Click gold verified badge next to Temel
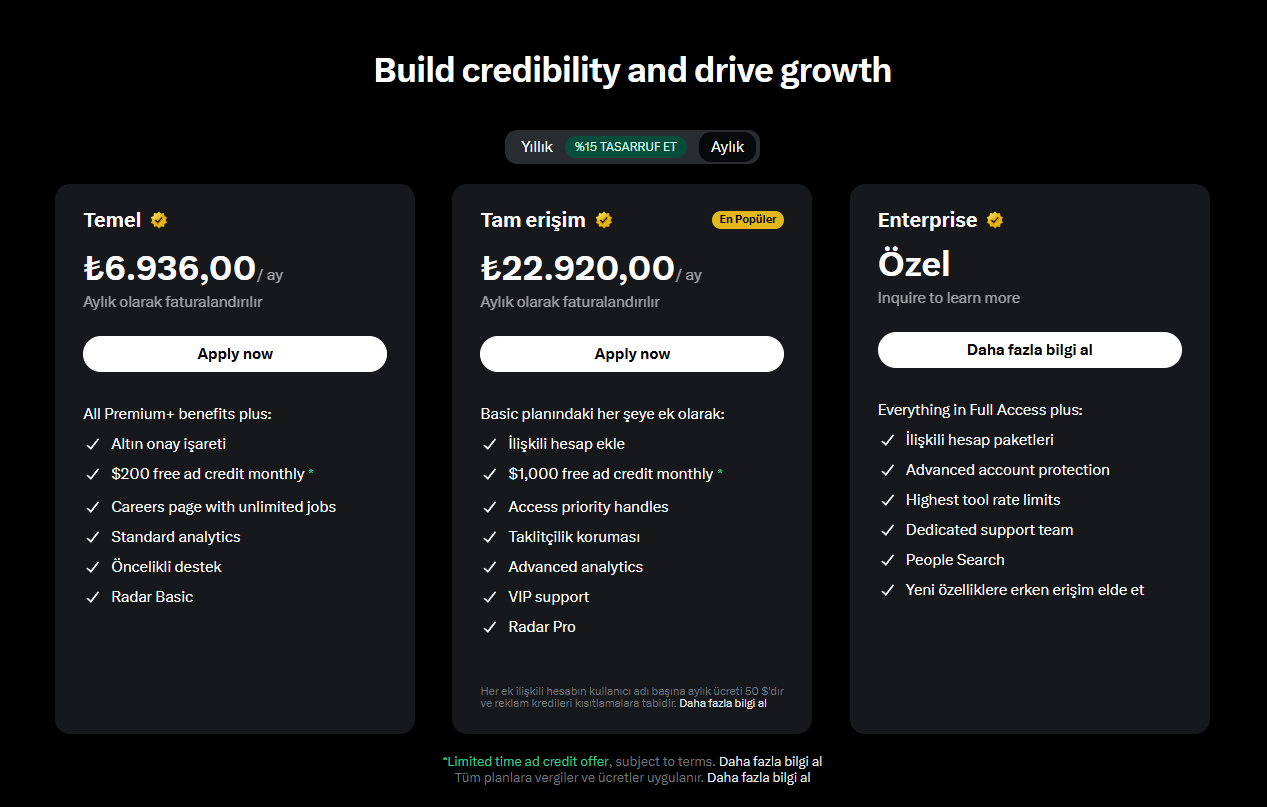The height and width of the screenshot is (807, 1267). pyautogui.click(x=159, y=220)
